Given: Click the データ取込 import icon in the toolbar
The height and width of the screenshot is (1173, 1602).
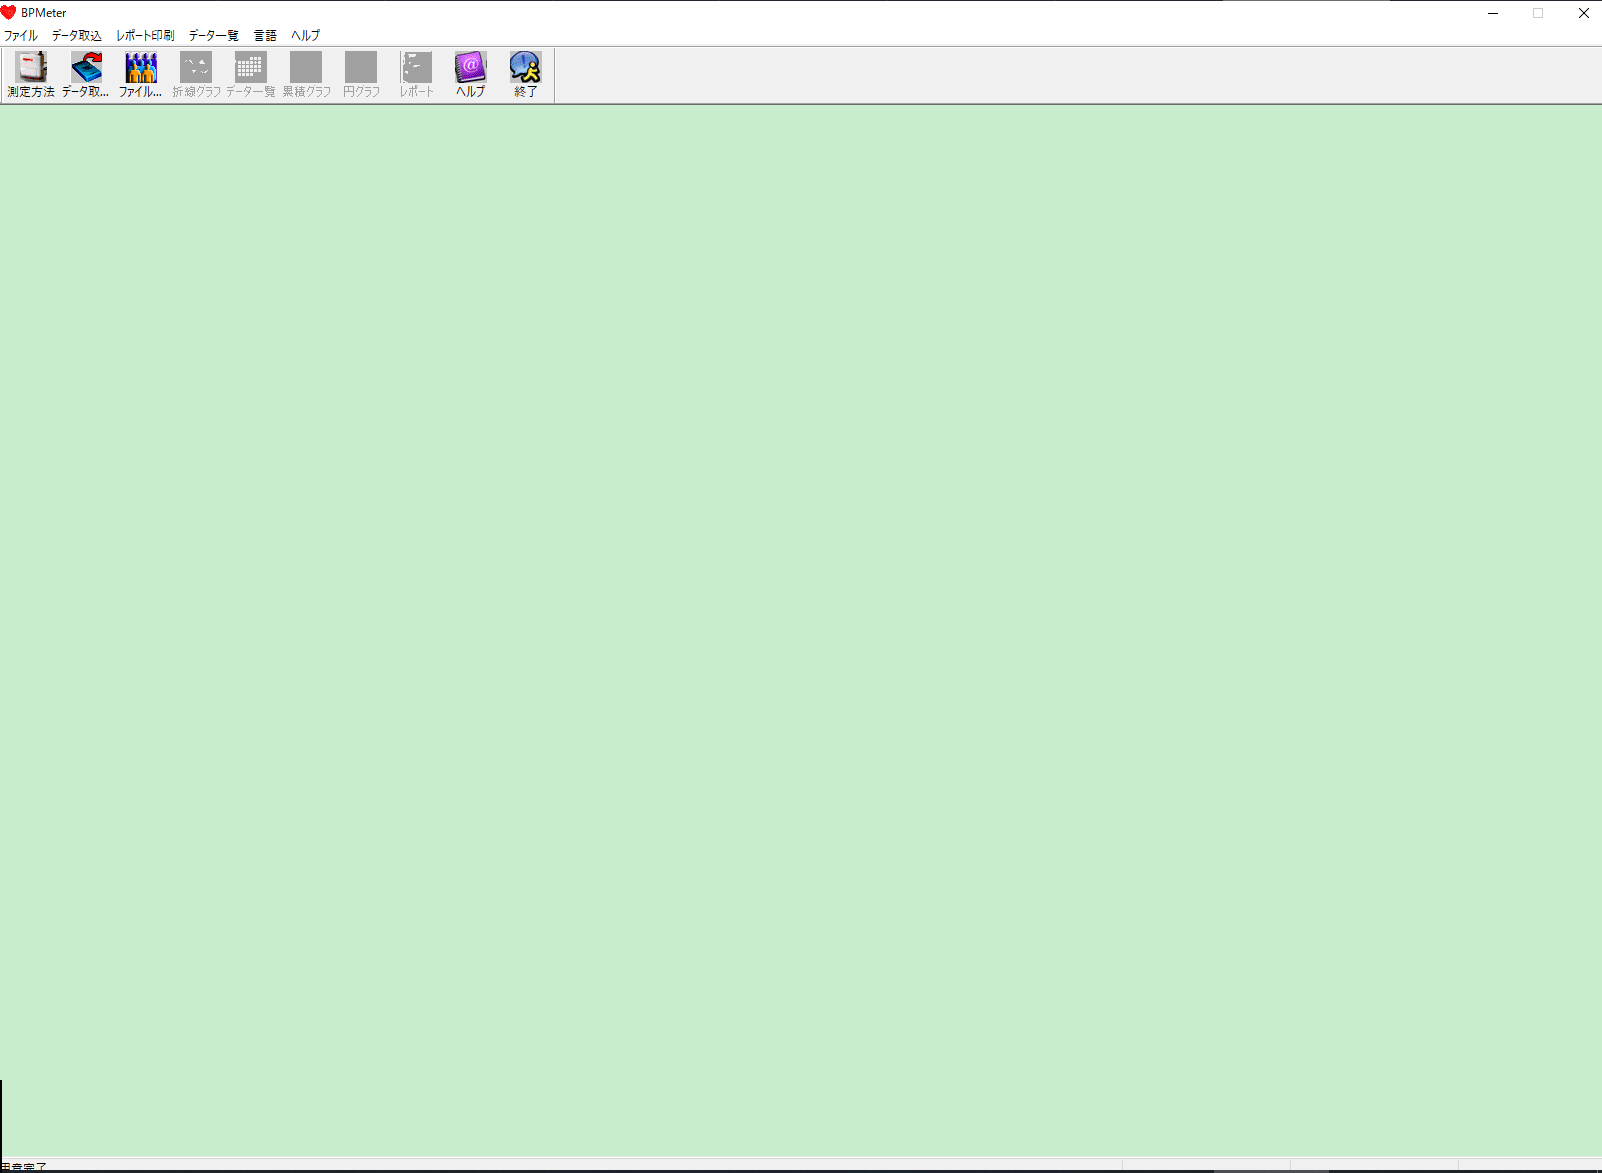Looking at the screenshot, I should [x=86, y=75].
